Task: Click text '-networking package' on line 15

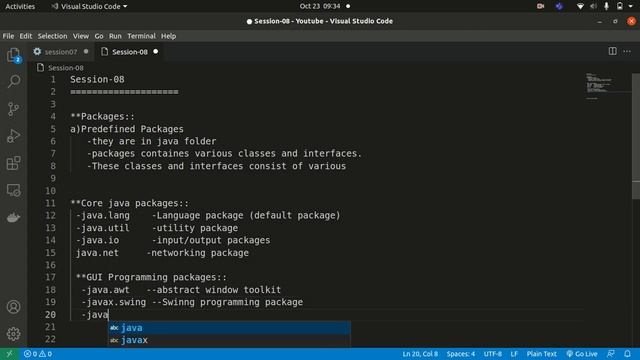Action: pyautogui.click(x=198, y=253)
